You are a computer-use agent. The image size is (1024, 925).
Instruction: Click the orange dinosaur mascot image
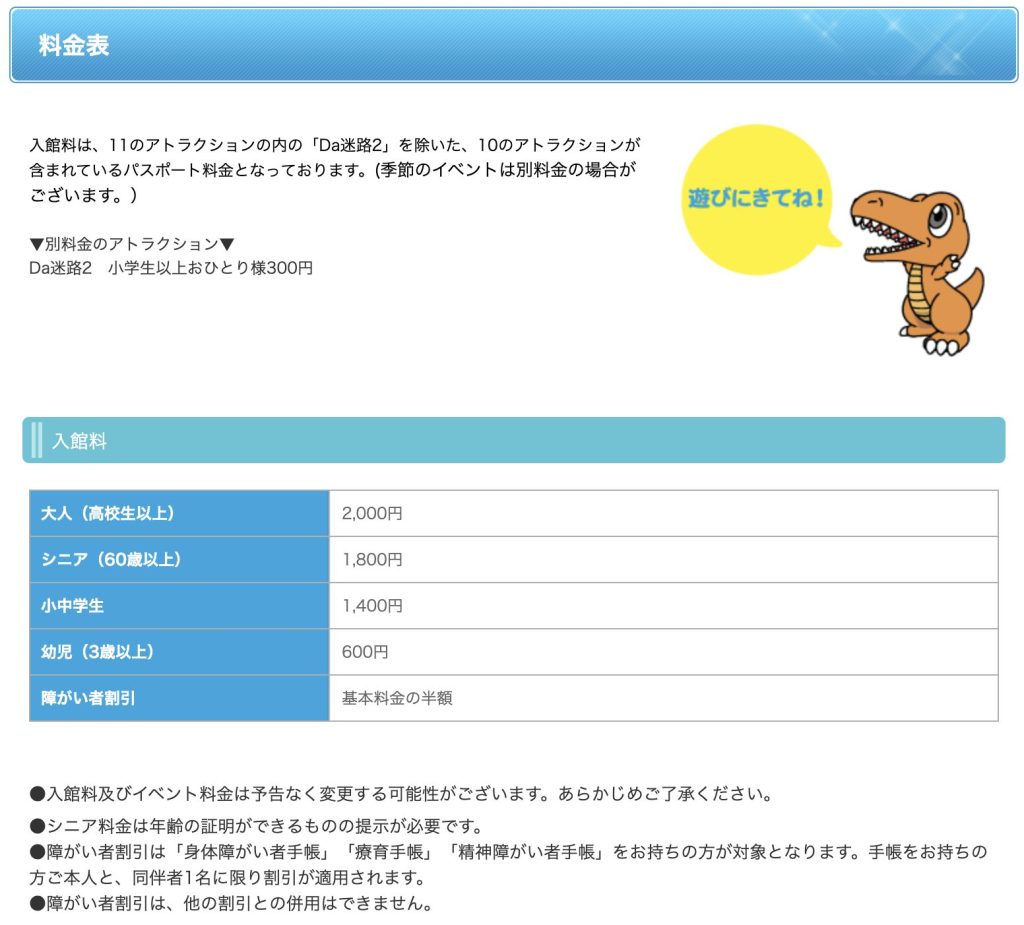(x=920, y=267)
